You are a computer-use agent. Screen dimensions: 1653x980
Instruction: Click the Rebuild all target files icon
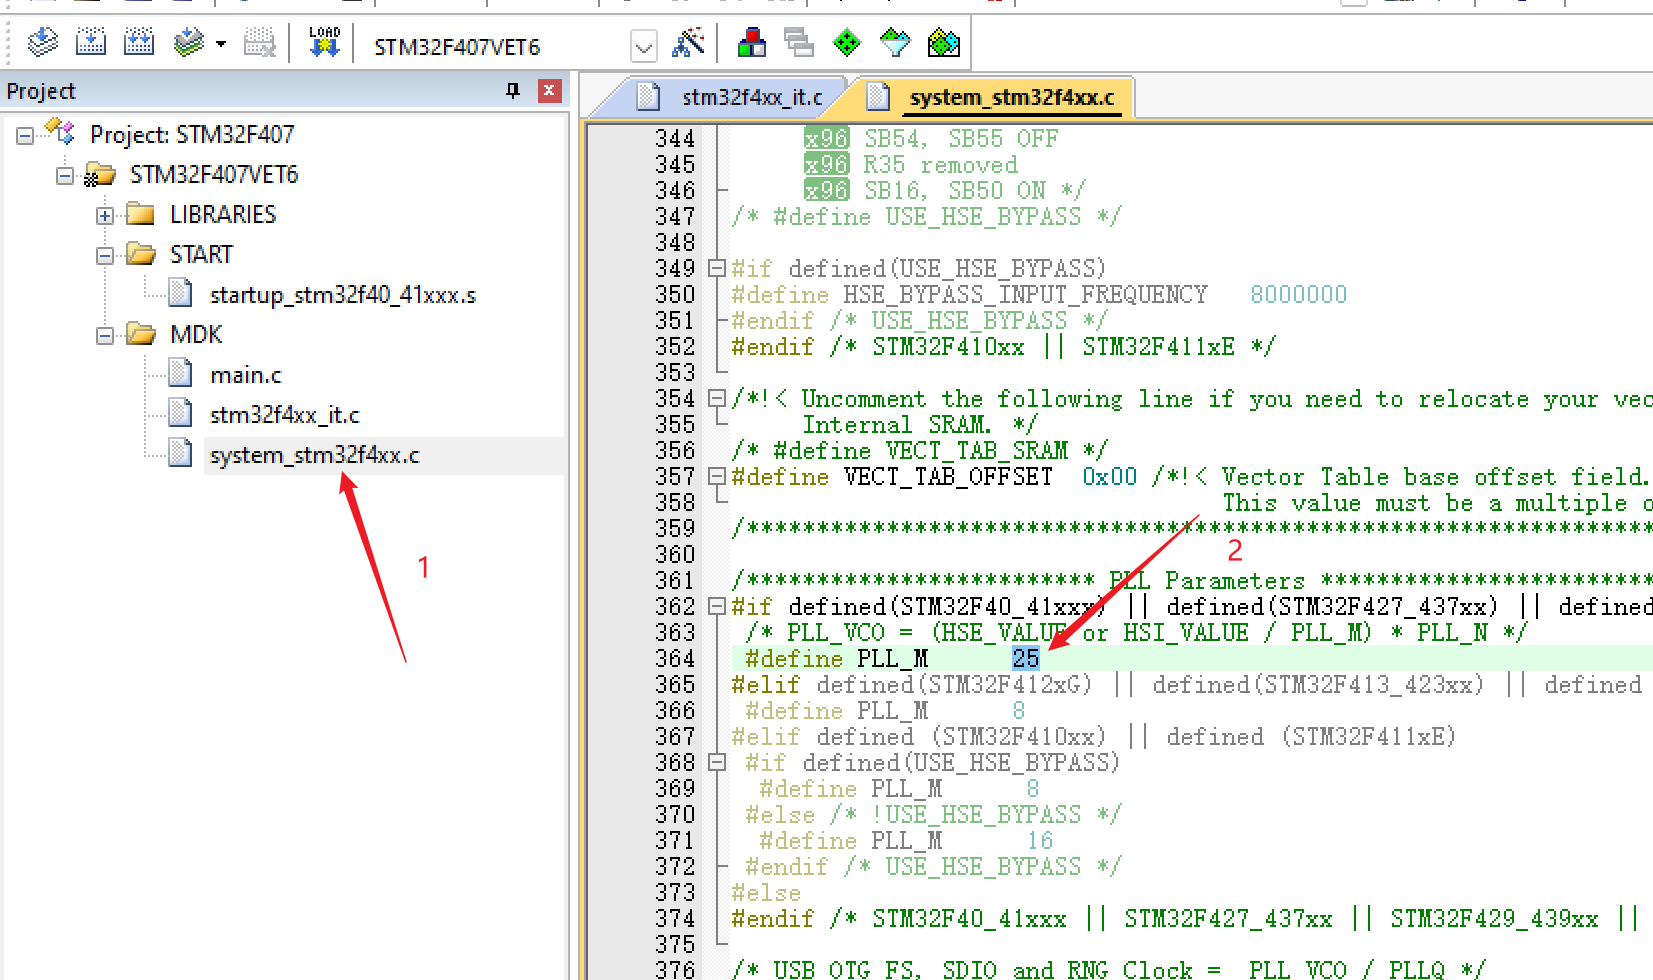click(x=139, y=43)
